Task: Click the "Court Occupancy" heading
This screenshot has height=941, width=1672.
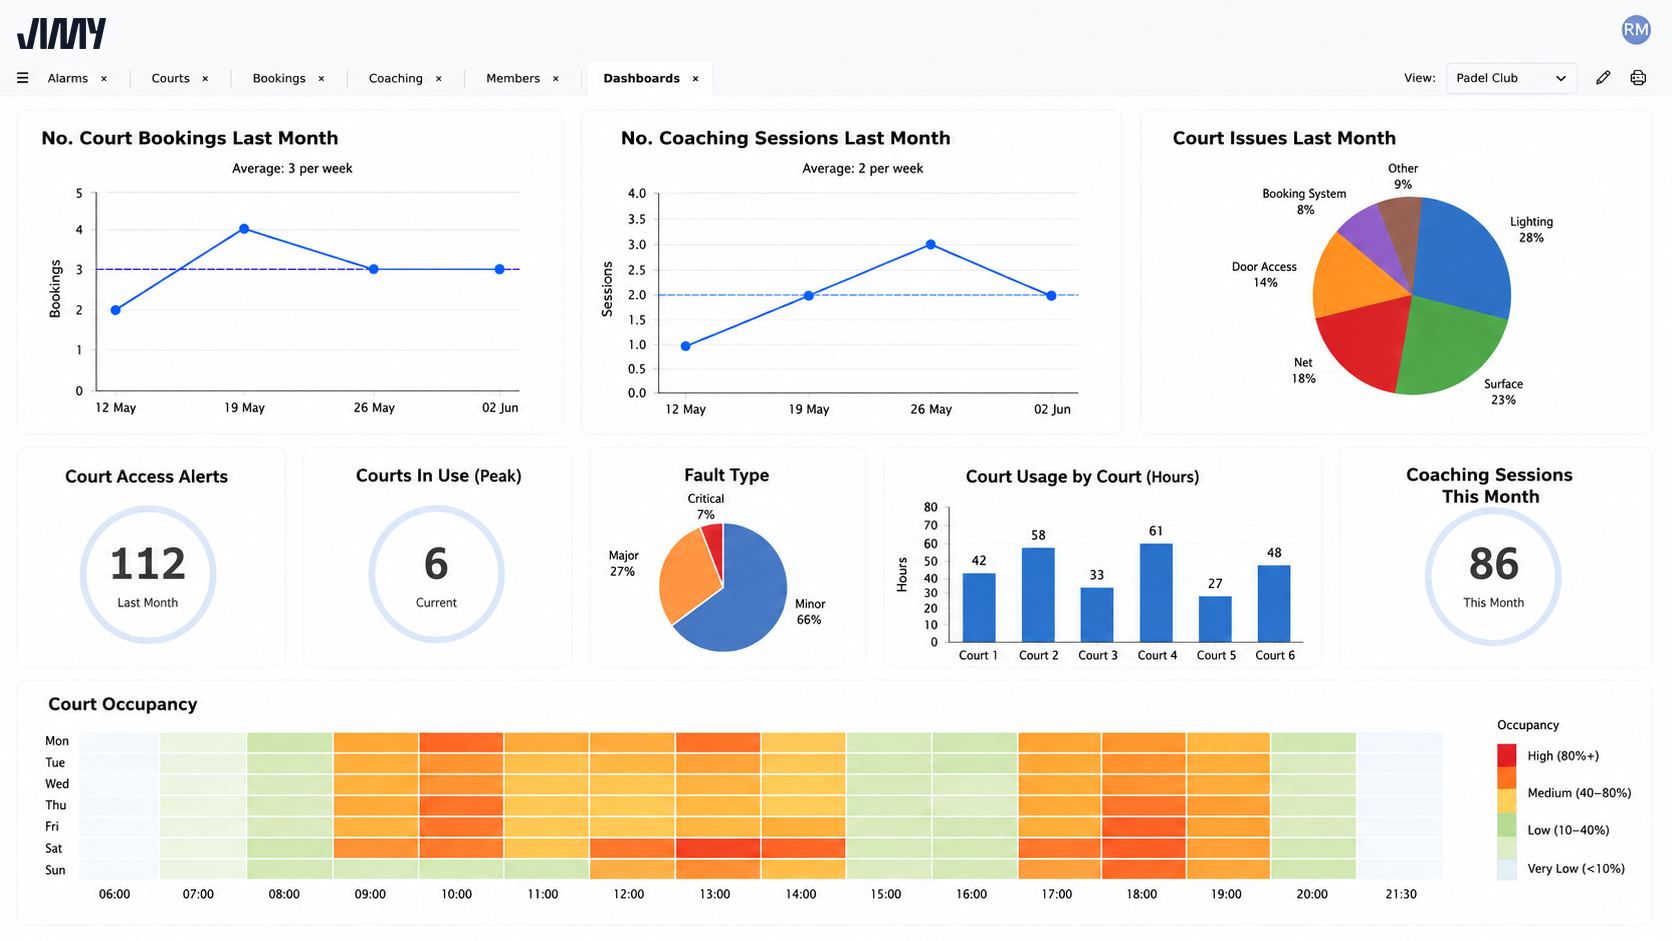Action: point(123,704)
